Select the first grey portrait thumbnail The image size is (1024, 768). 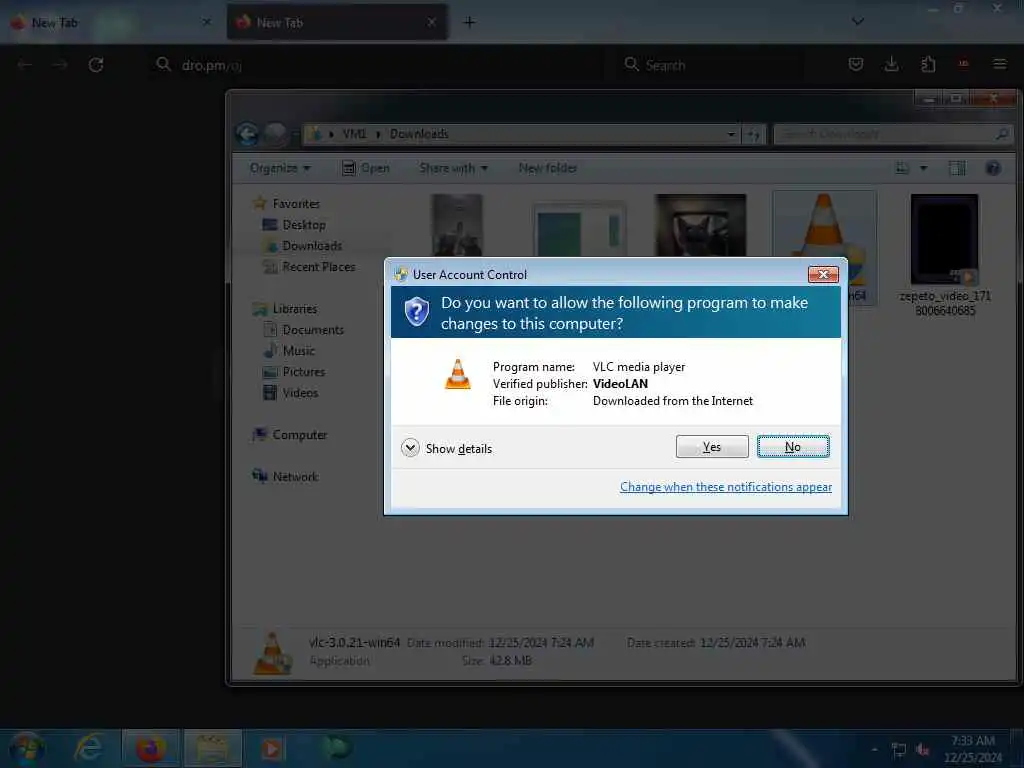pyautogui.click(x=457, y=225)
